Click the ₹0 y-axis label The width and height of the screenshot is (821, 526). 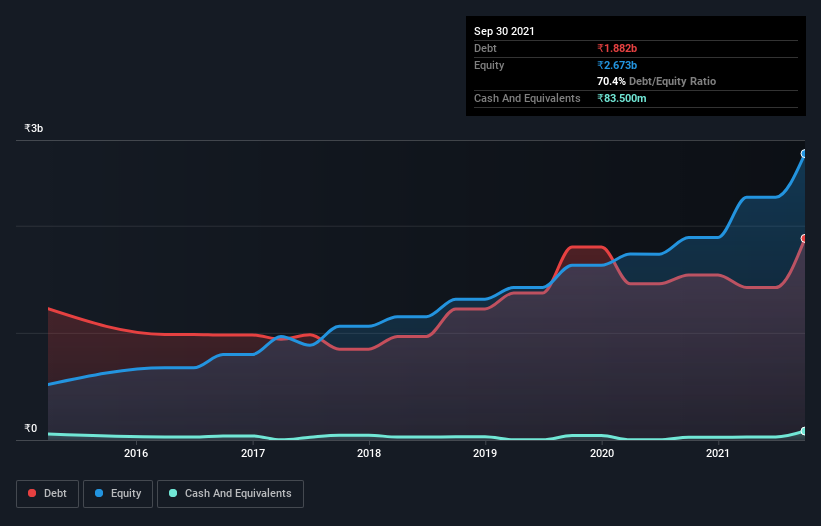click(31, 428)
